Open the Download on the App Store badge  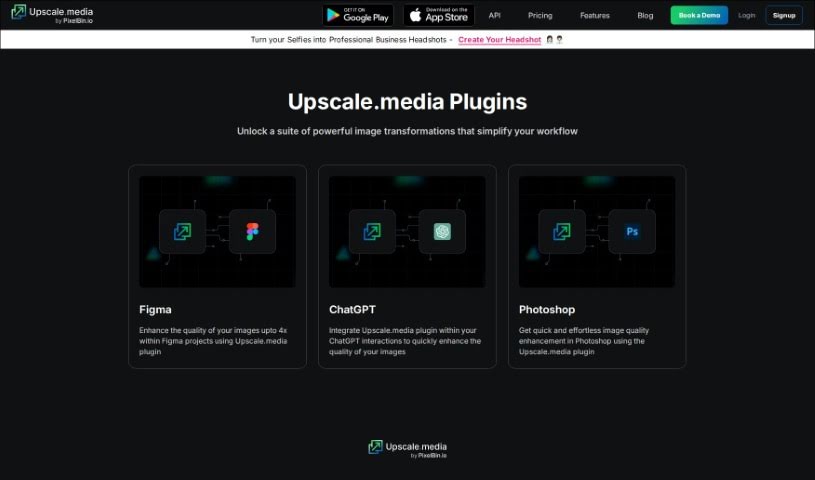click(x=439, y=15)
